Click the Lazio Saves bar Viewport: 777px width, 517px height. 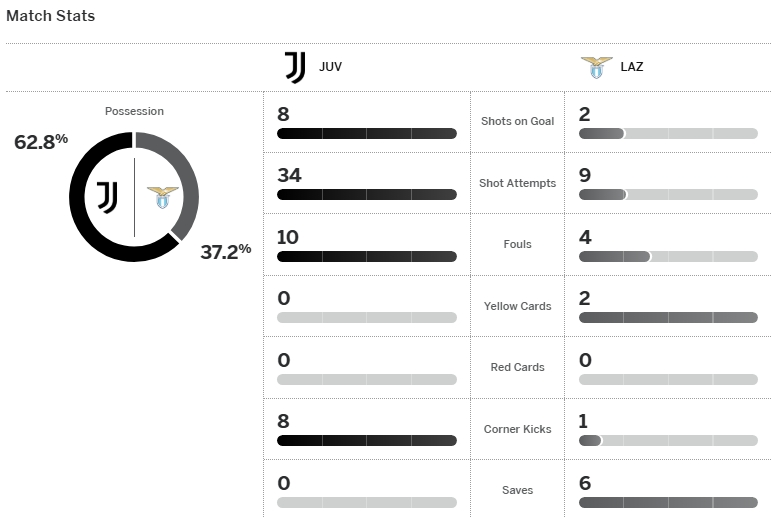tap(667, 502)
